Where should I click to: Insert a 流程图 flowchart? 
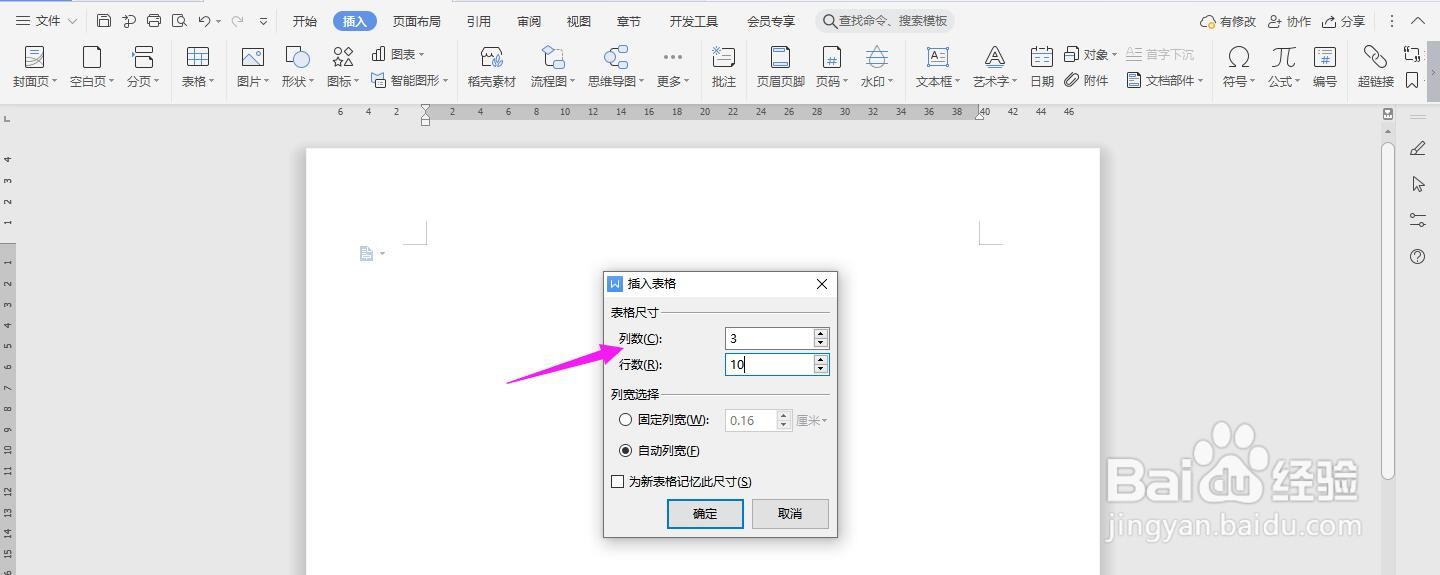click(x=553, y=67)
